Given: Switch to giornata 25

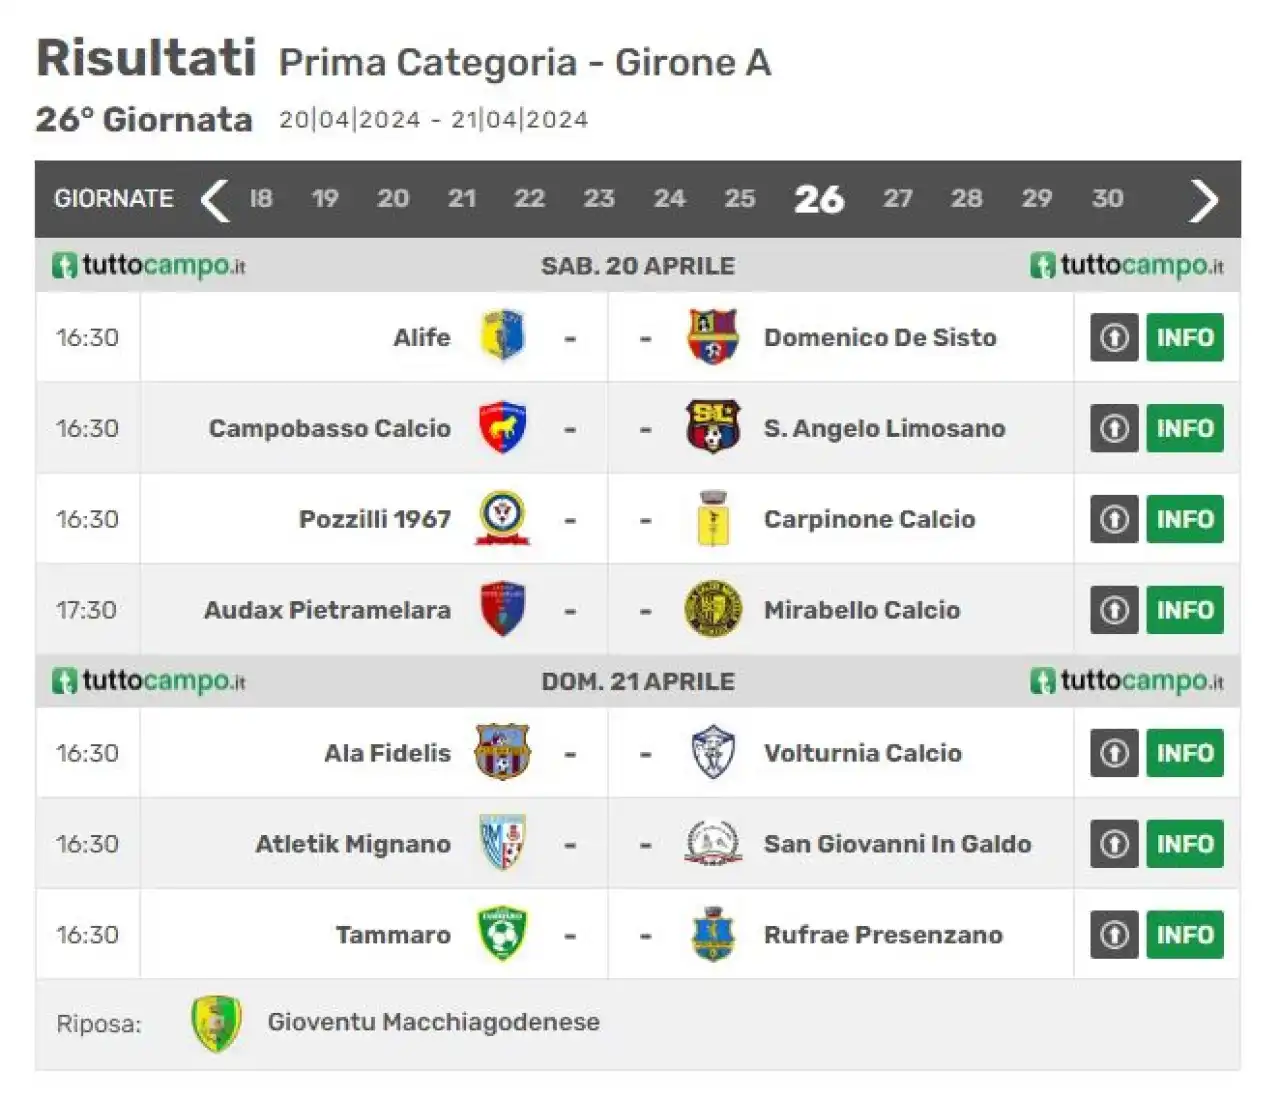Looking at the screenshot, I should click(739, 198).
